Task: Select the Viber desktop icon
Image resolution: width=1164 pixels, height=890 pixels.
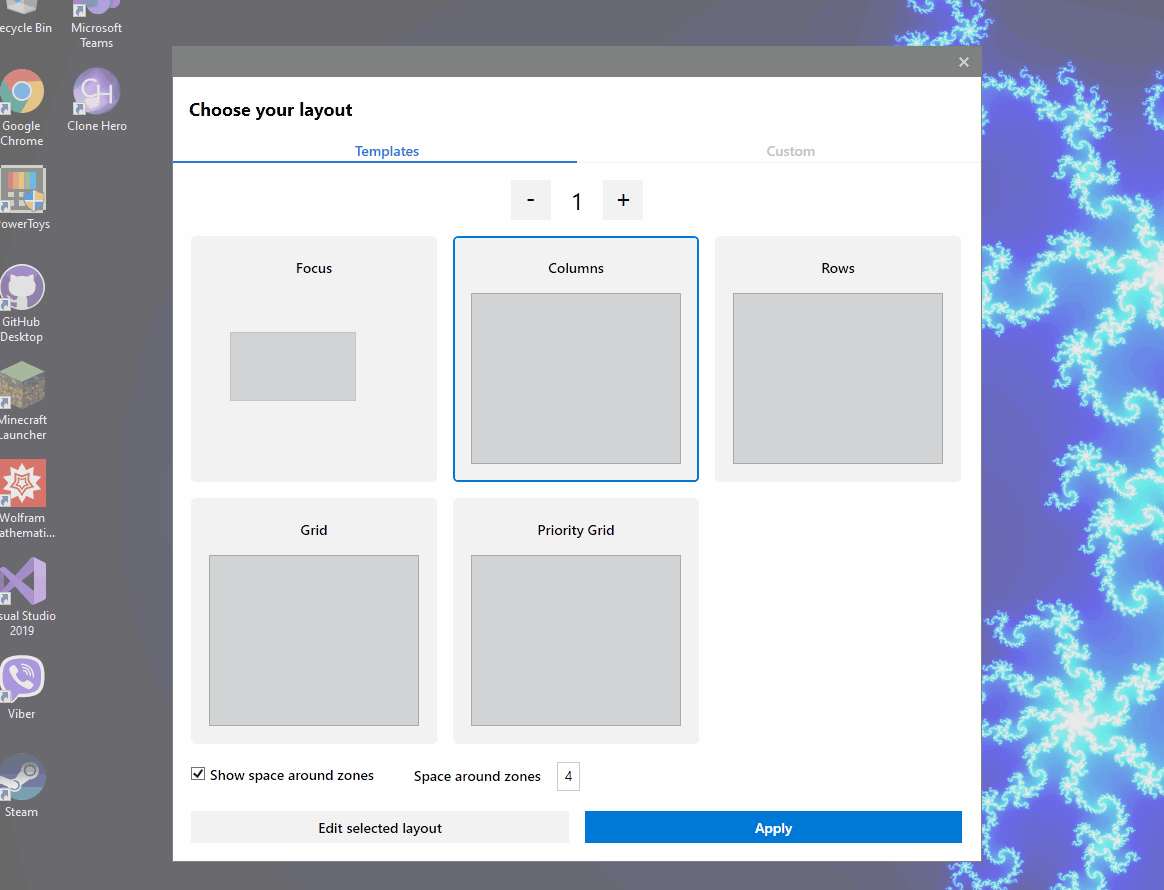Action: click(22, 680)
